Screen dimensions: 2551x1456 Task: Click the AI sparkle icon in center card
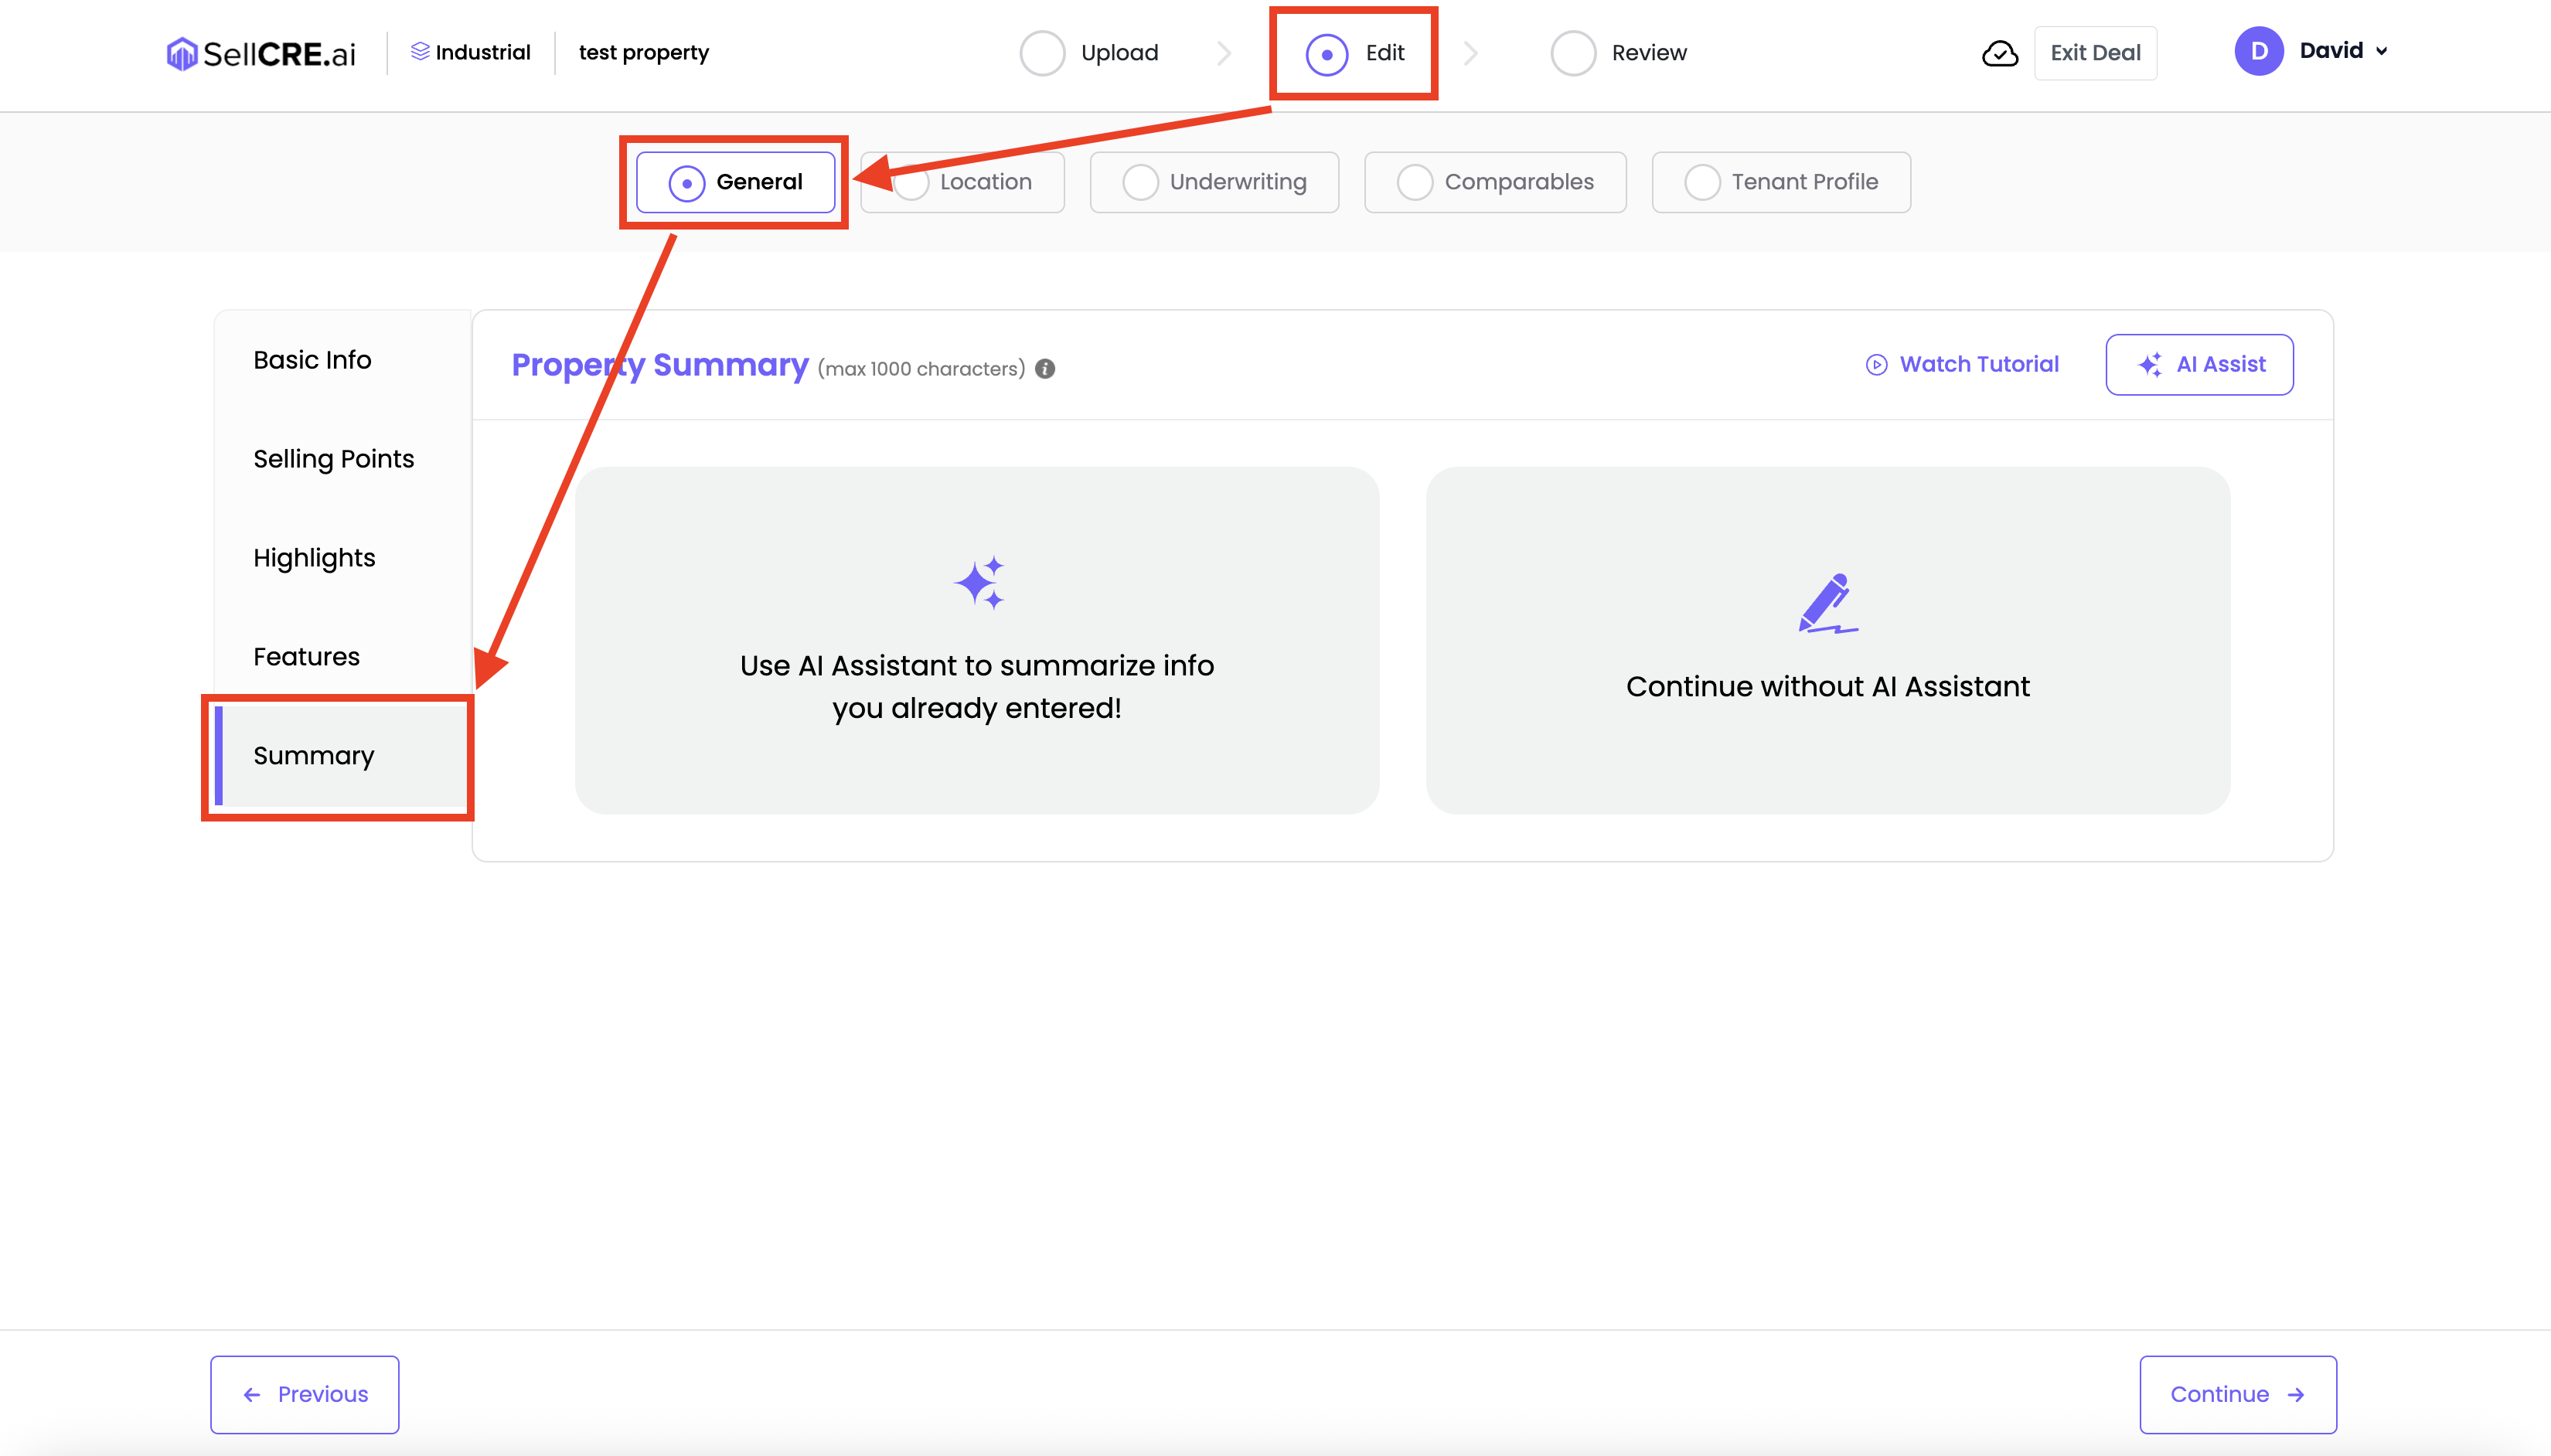[x=978, y=583]
